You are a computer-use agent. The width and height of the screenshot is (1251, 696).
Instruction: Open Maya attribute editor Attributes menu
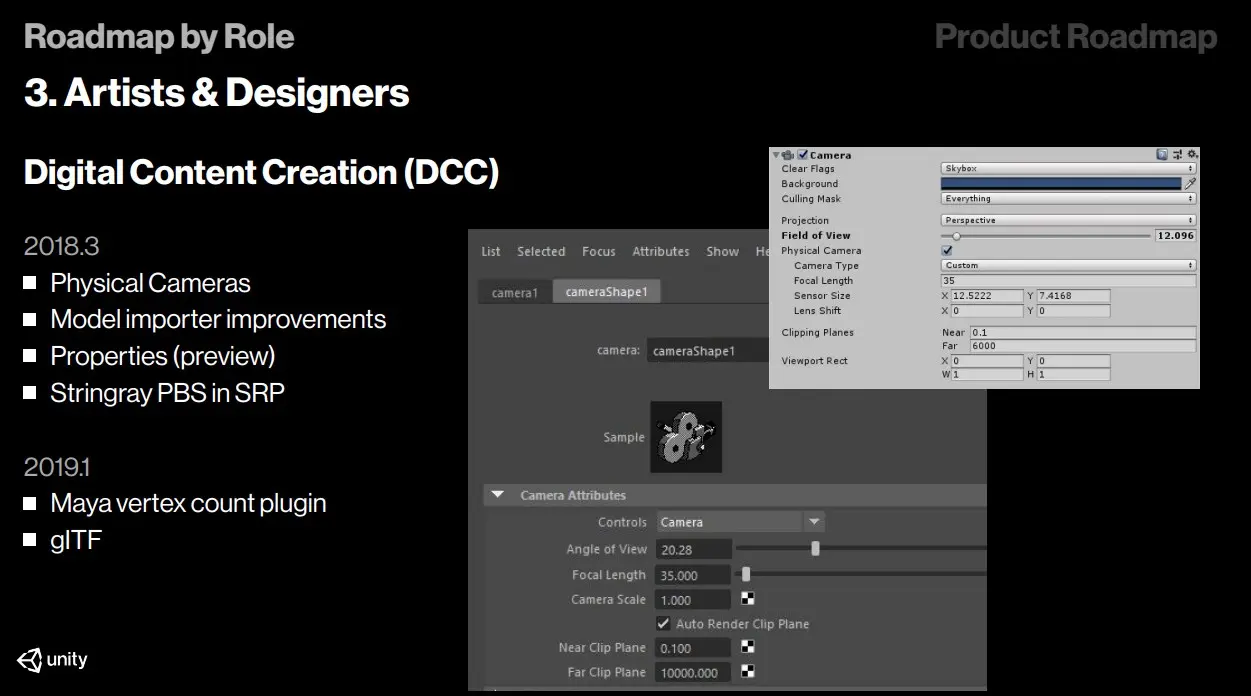point(661,251)
